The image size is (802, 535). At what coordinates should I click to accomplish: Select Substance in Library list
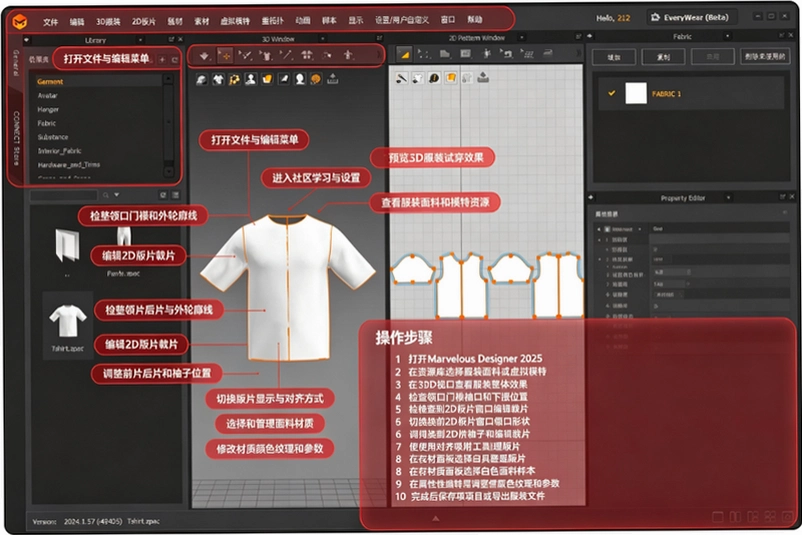[x=53, y=137]
